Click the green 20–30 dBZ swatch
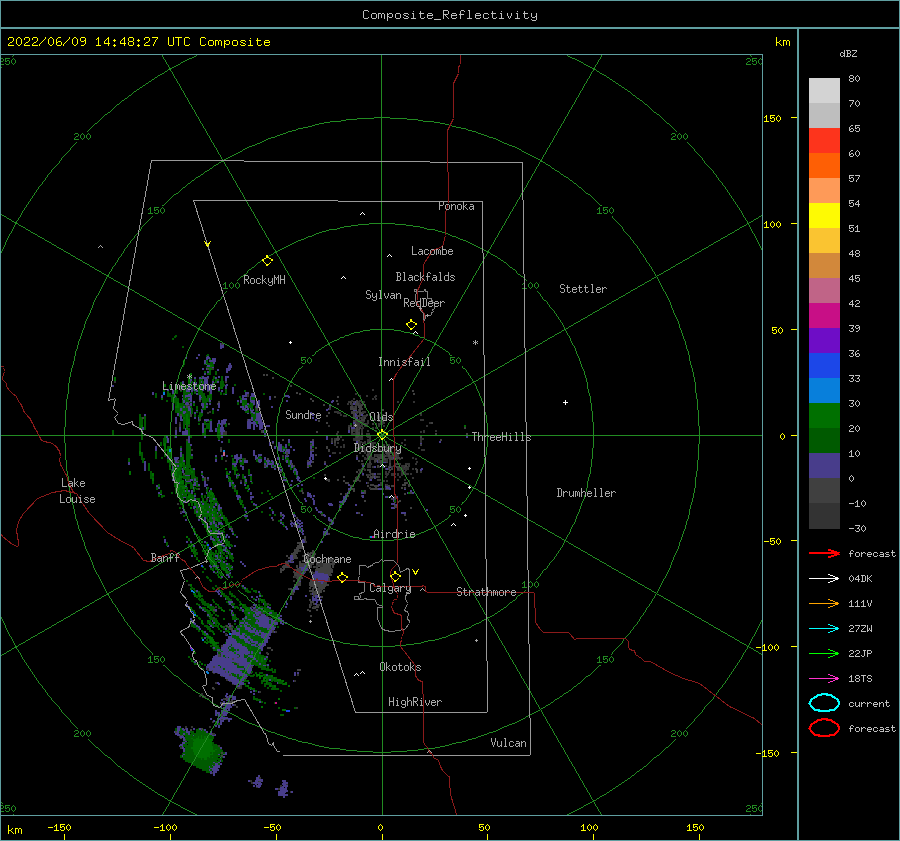Image resolution: width=900 pixels, height=841 pixels. pos(824,416)
